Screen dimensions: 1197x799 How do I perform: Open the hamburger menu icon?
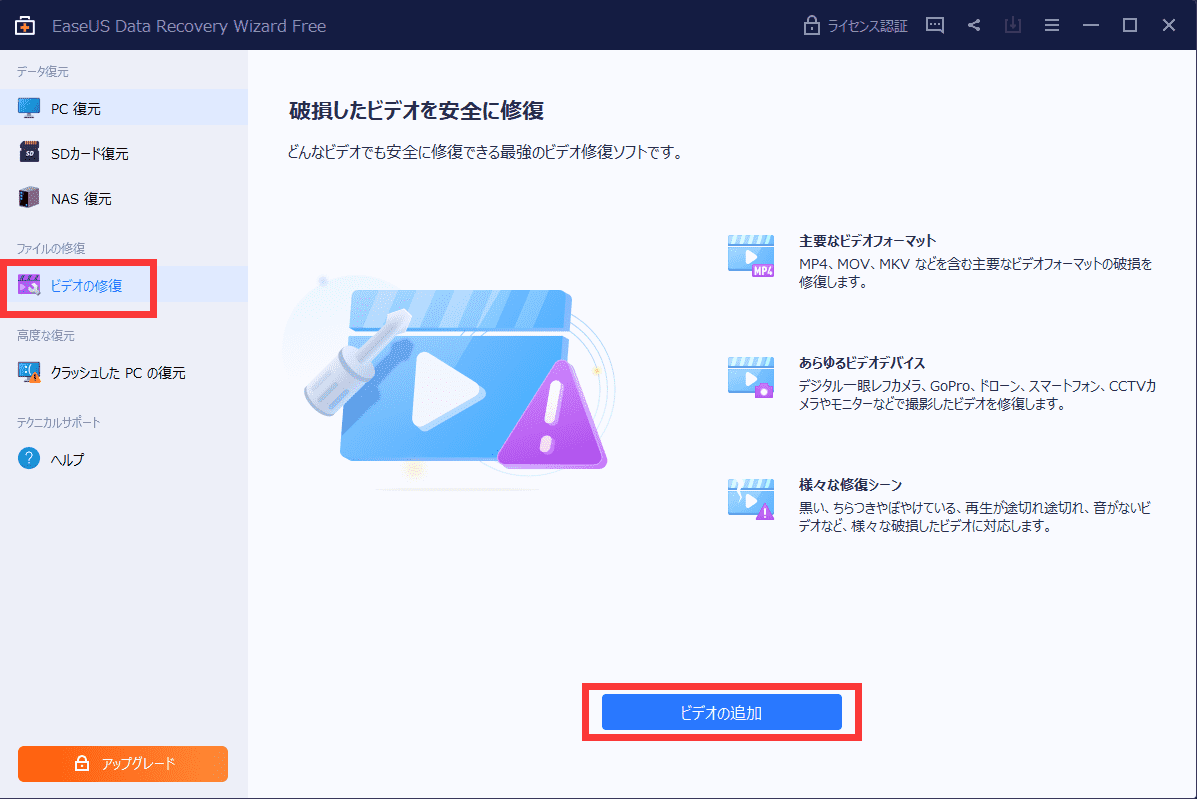(1052, 25)
